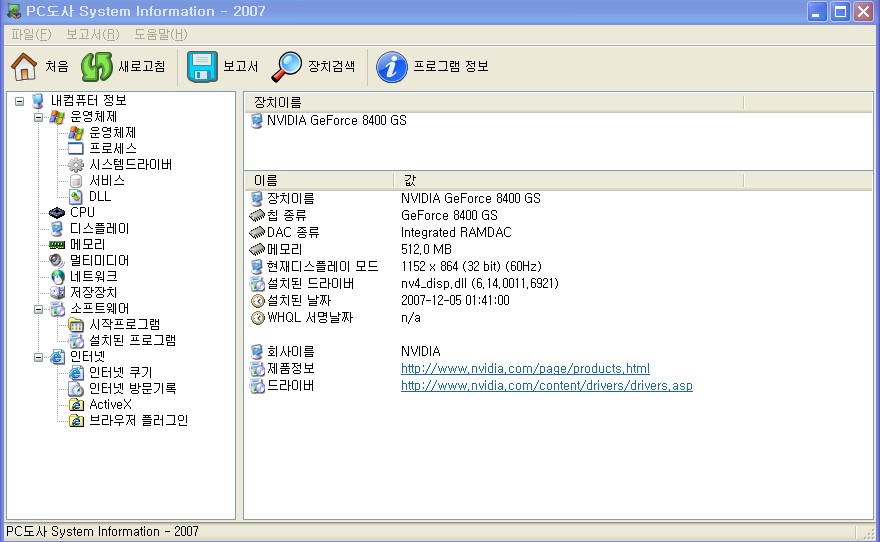Click the 512.0 MB memory value
The width and height of the screenshot is (880, 542).
coord(426,250)
